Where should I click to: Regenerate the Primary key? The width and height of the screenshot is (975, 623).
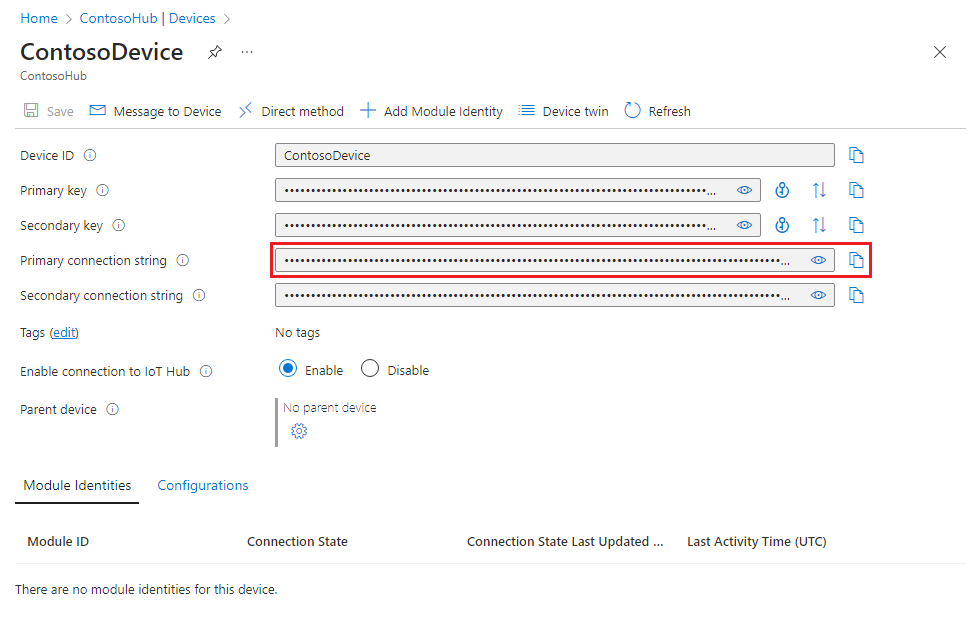[781, 190]
